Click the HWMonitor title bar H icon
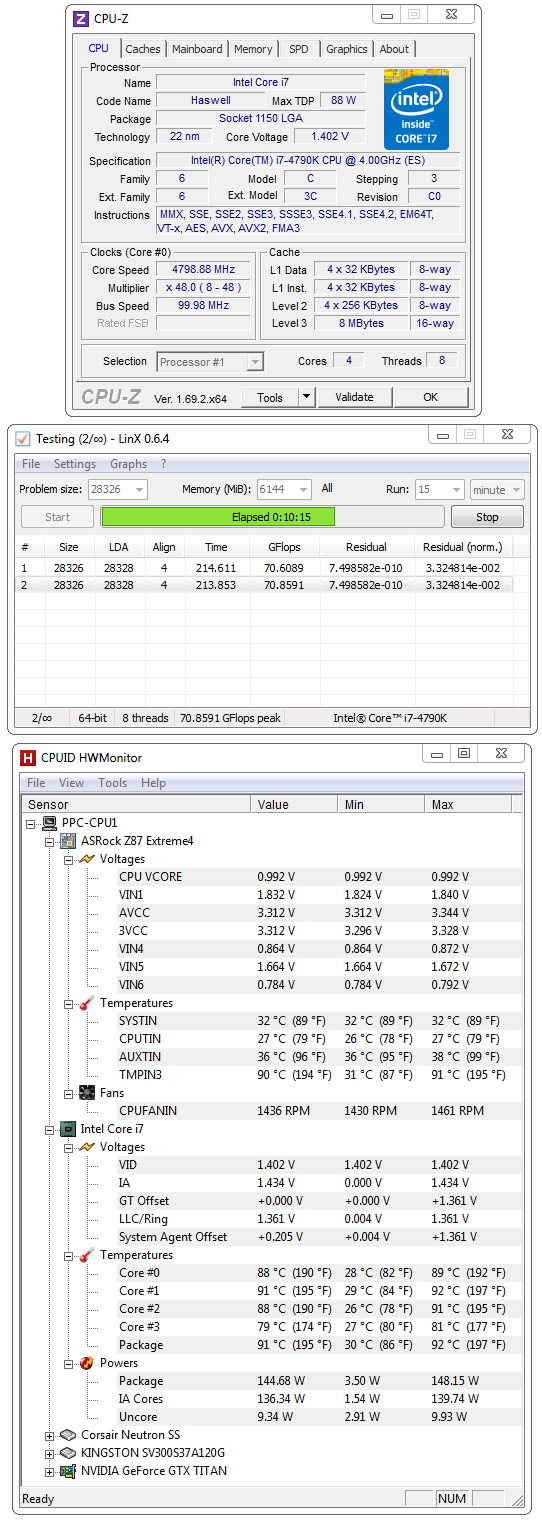The width and height of the screenshot is (542, 1526). [28, 757]
